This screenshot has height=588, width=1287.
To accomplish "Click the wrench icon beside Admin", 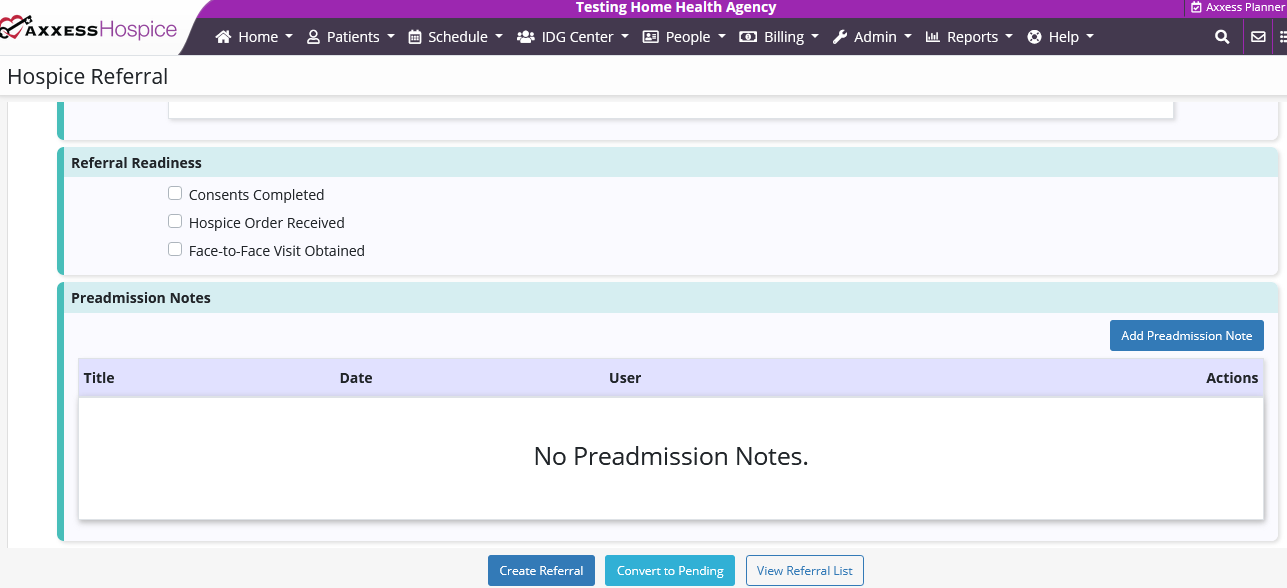I will 840,37.
